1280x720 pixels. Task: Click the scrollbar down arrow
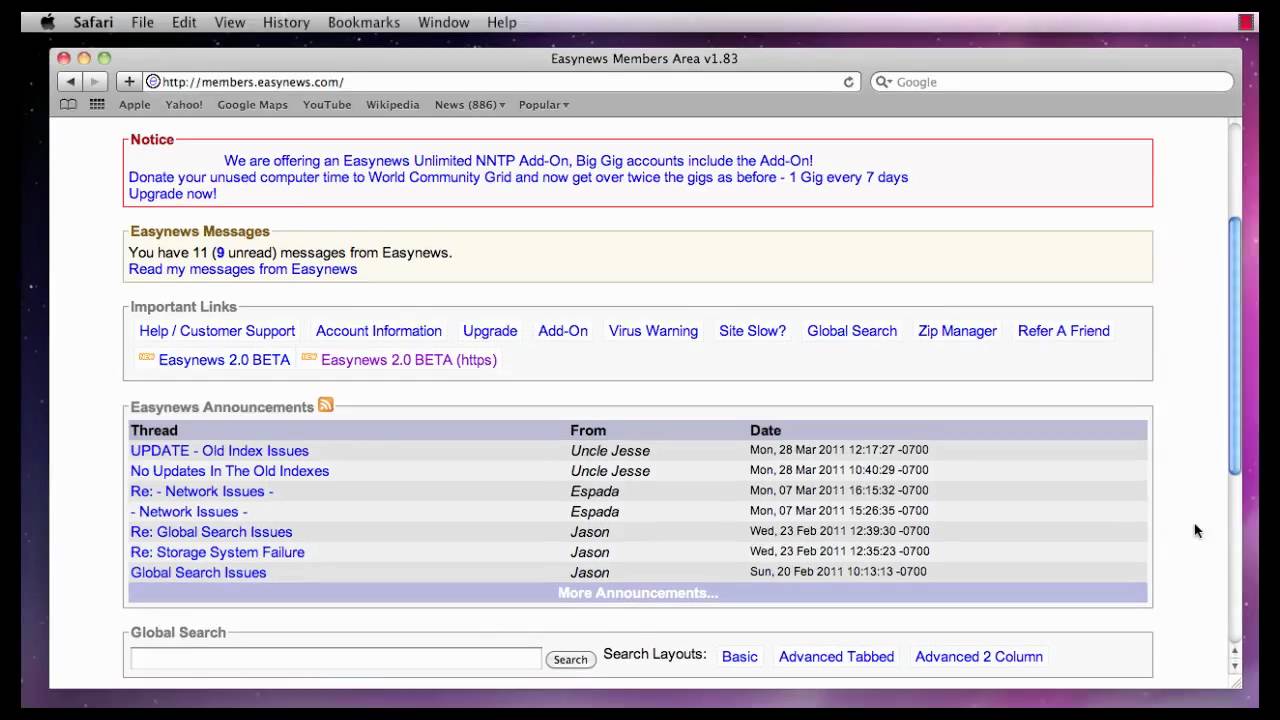[1234, 666]
